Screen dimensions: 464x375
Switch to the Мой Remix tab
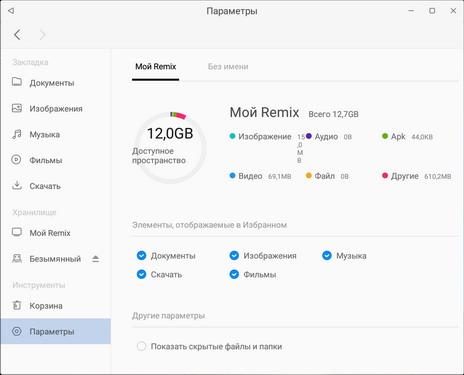156,67
